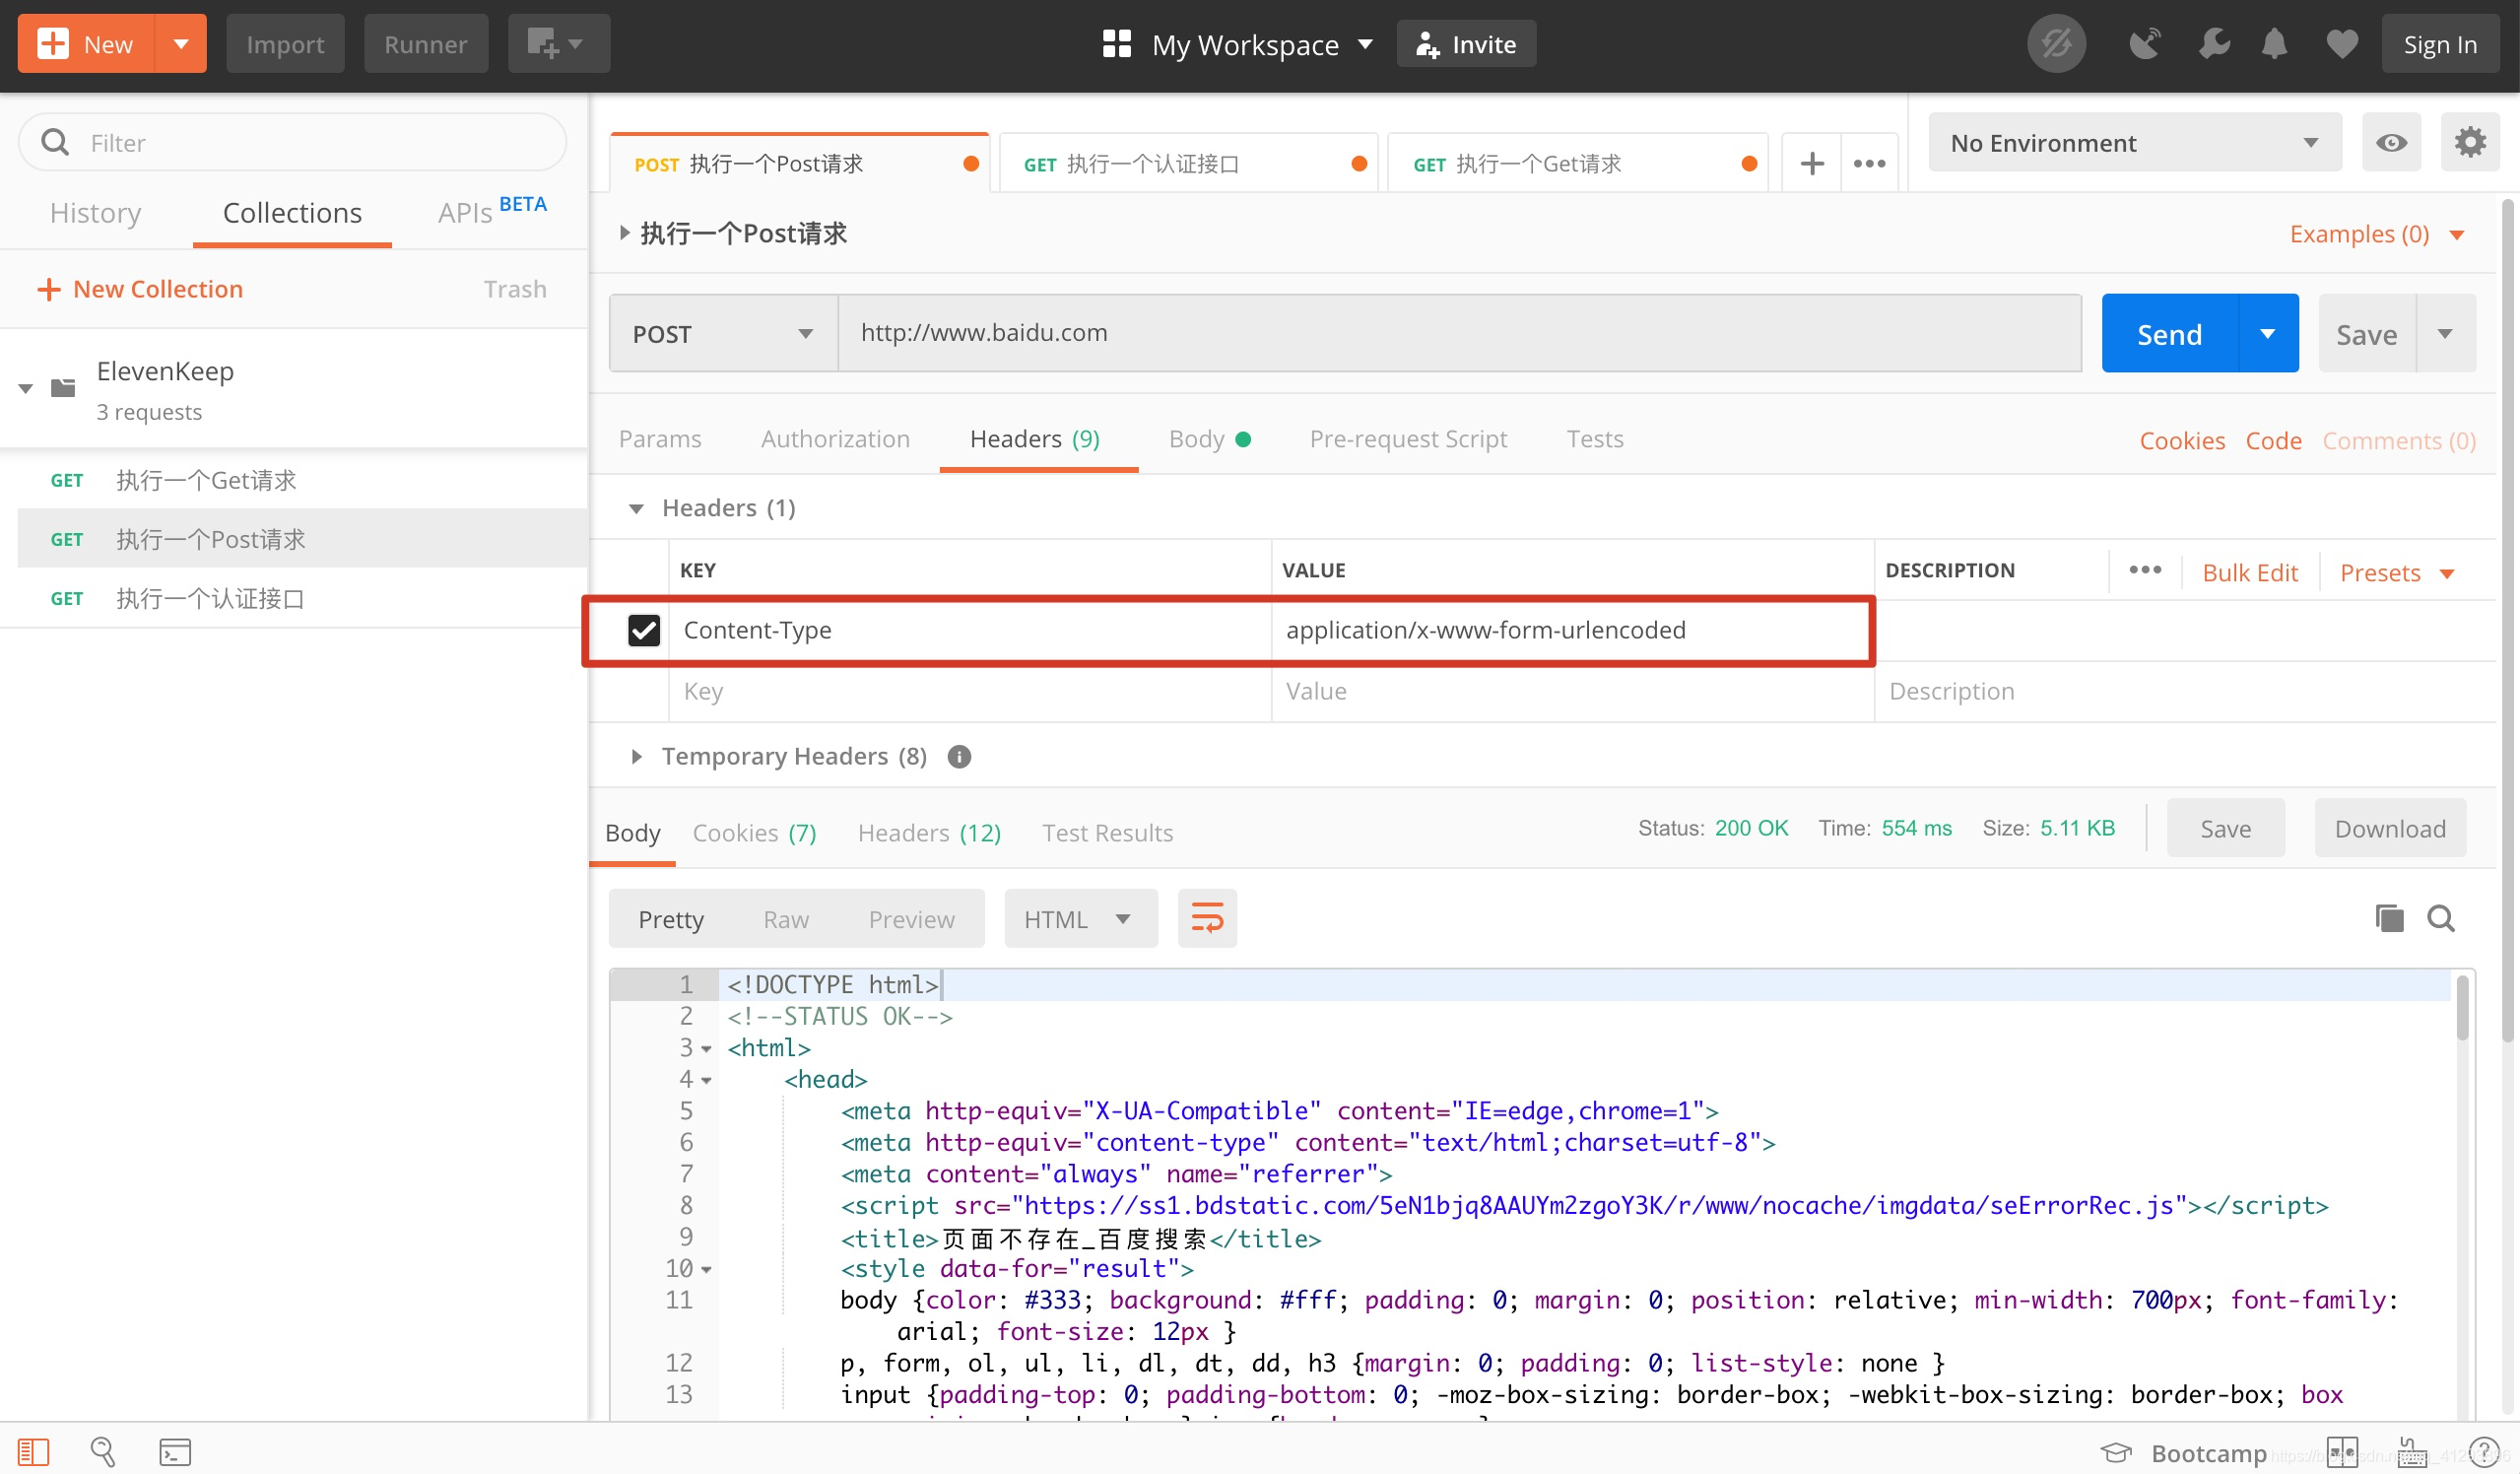Select the Preview response tab
2520x1474 pixels.
click(x=910, y=919)
